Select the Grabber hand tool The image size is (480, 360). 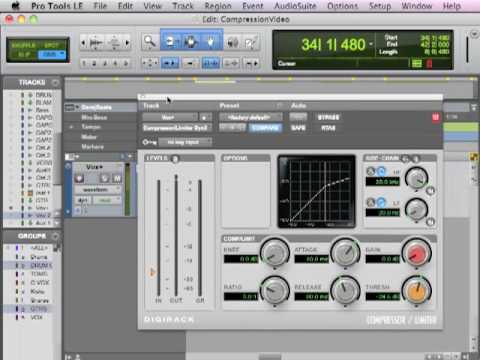tap(211, 42)
